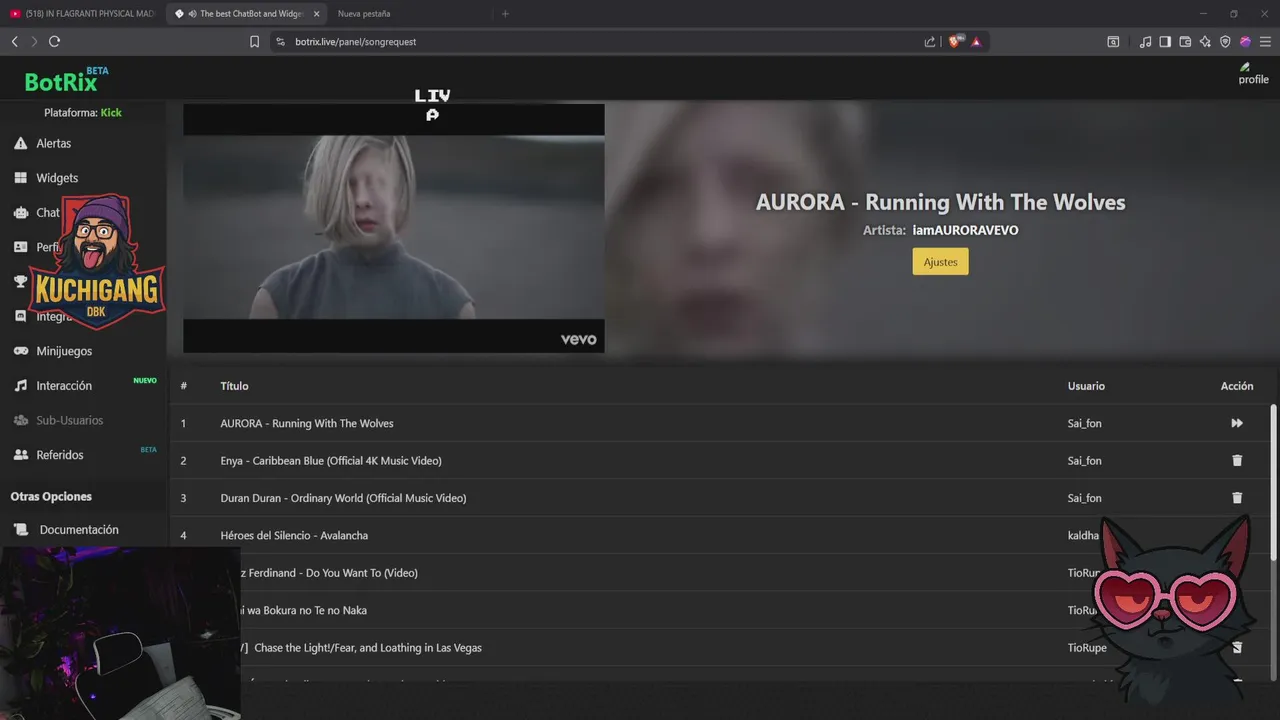Skip the AURORA Running With The Wolves song
This screenshot has height=720, width=1280.
point(1237,423)
